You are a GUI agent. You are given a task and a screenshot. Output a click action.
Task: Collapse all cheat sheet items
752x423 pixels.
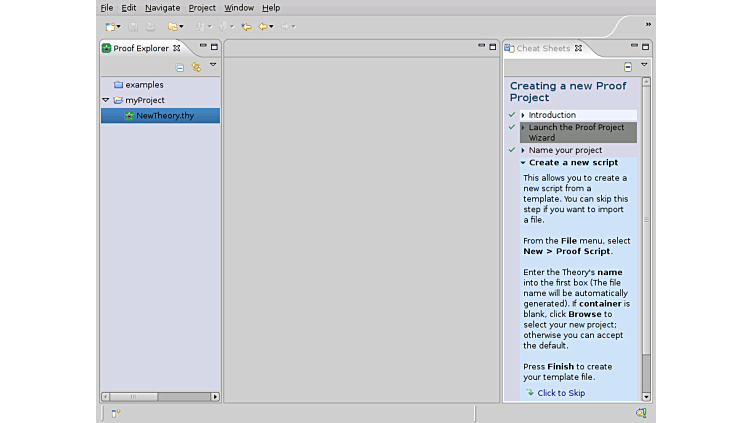[x=627, y=67]
